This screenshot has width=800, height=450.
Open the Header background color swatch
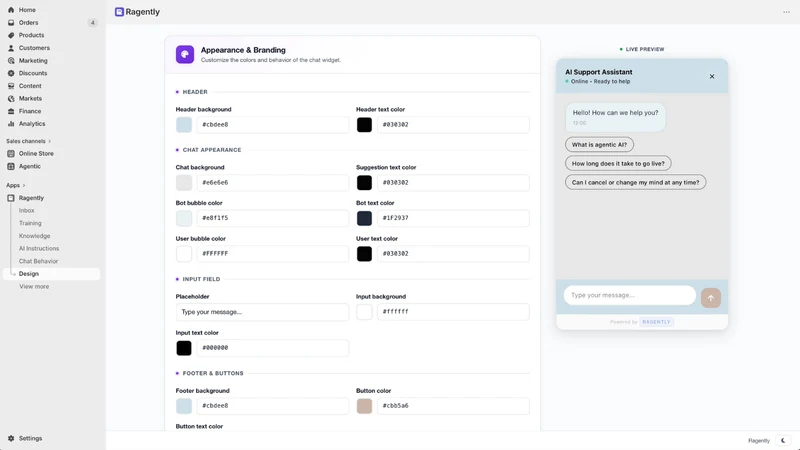(x=184, y=124)
